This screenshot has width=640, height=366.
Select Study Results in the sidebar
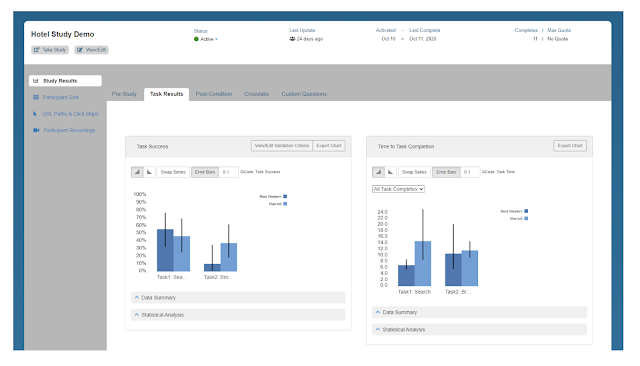tap(65, 81)
